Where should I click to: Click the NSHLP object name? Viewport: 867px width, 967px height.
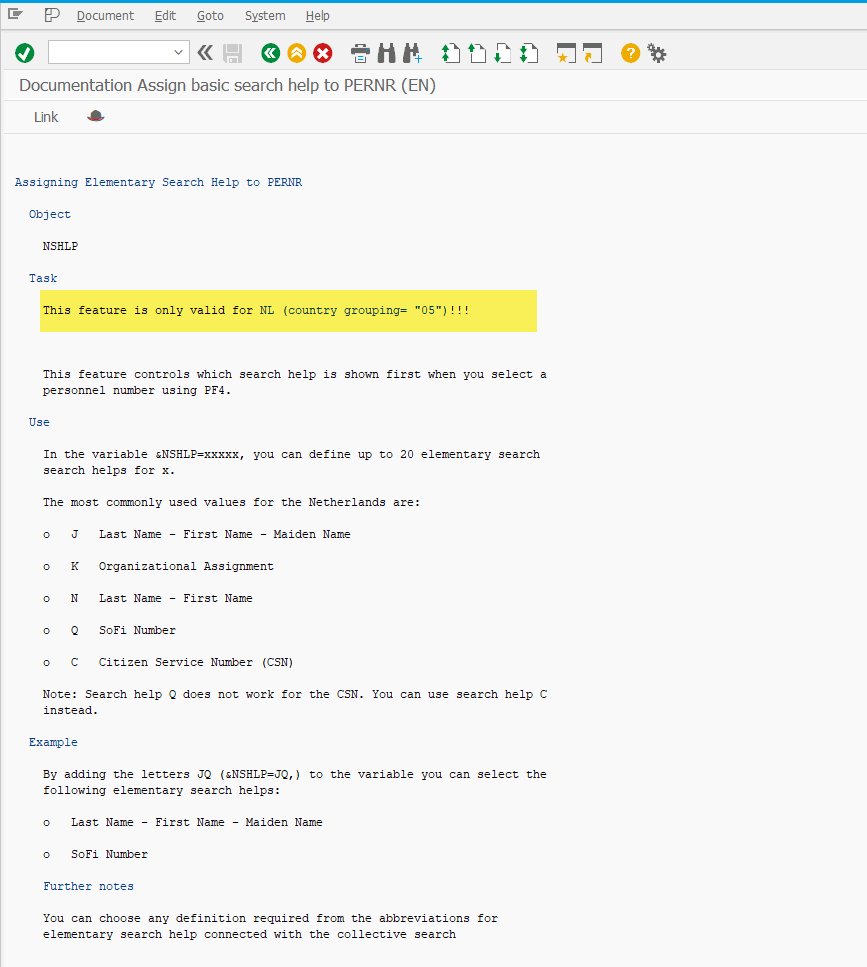click(60, 246)
